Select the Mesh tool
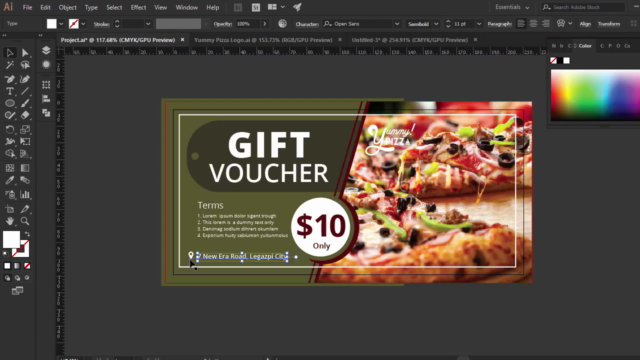Screen dimensions: 640x360 (10, 168)
